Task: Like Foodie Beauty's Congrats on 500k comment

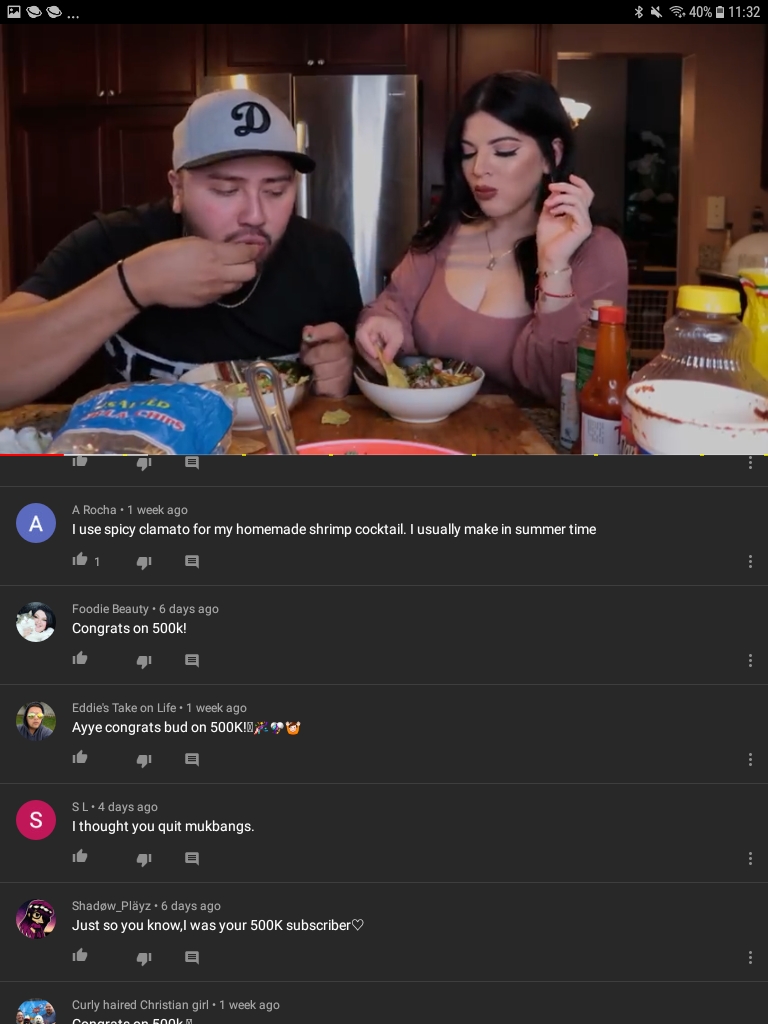Action: [80, 658]
